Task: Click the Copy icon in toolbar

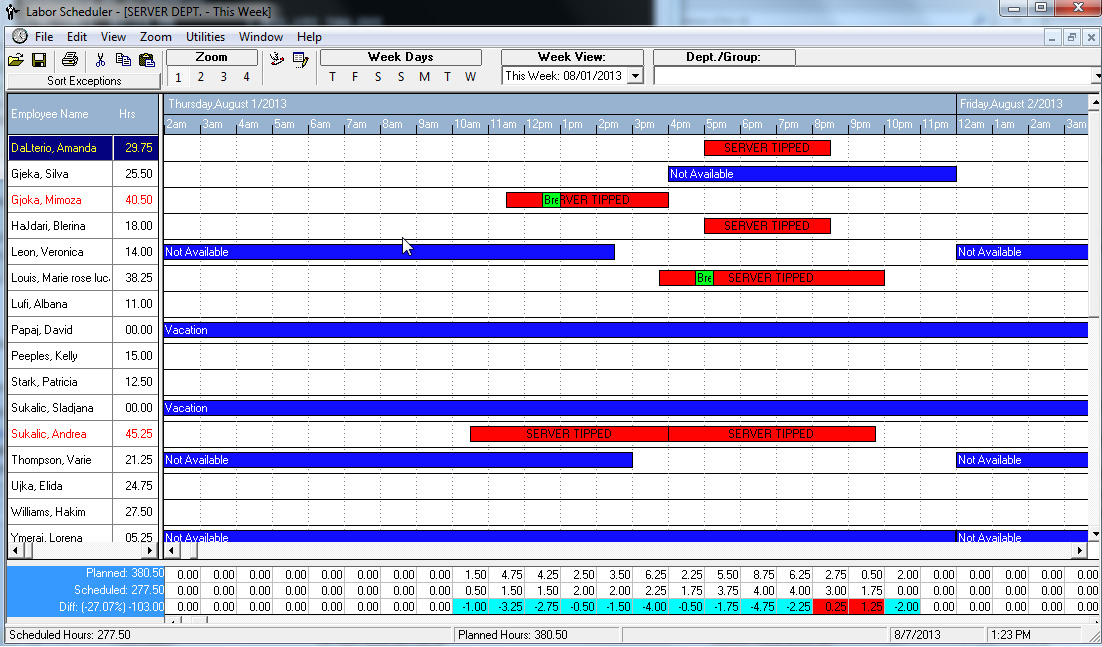Action: tap(123, 60)
